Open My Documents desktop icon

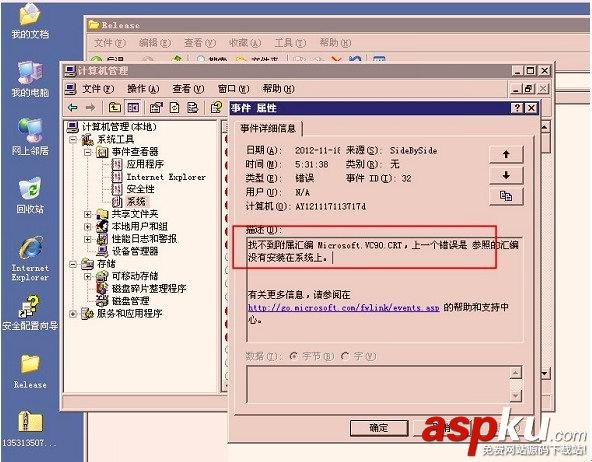coord(30,21)
